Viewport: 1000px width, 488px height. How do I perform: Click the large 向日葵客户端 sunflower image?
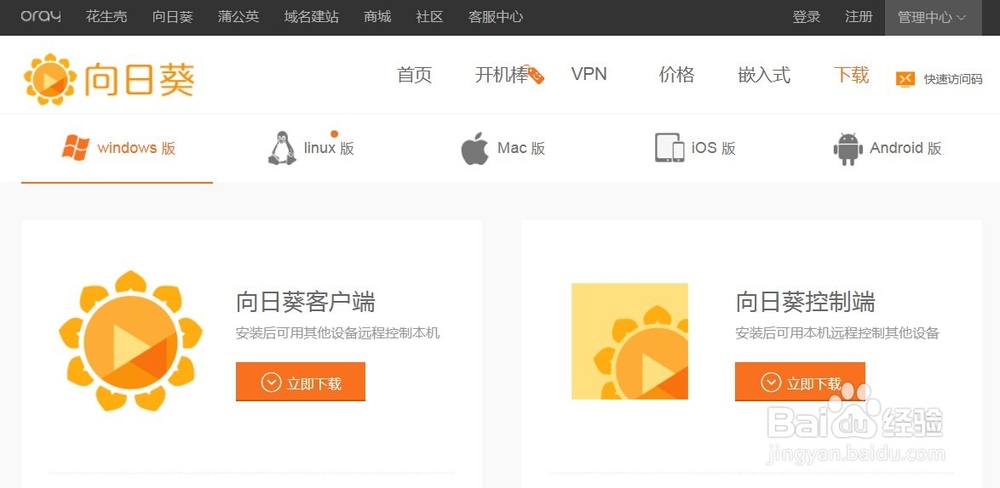(x=131, y=341)
